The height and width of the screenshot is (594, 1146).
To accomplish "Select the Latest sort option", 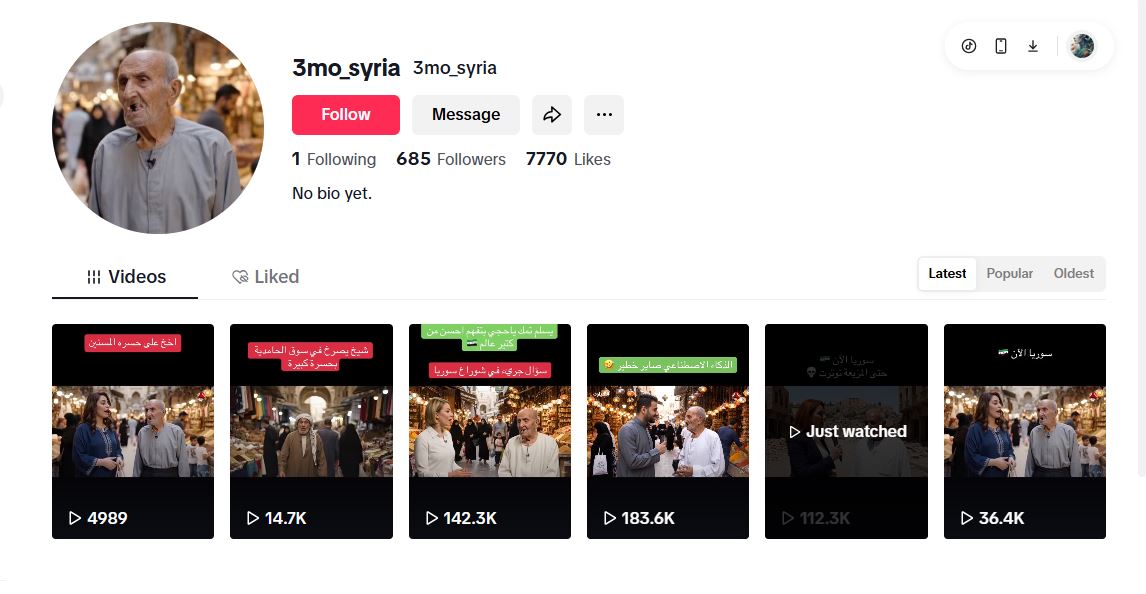I will pos(947,273).
